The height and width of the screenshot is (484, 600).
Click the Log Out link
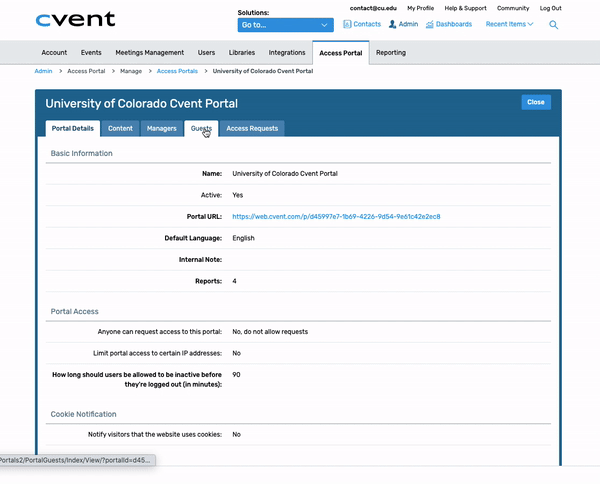[551, 8]
